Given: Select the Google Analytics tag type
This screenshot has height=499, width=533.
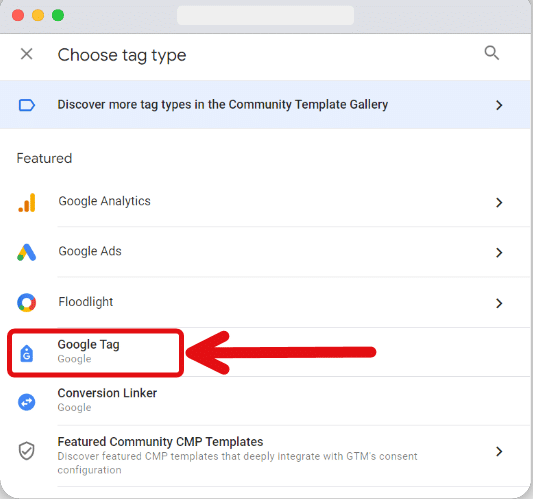Looking at the screenshot, I should [265, 202].
